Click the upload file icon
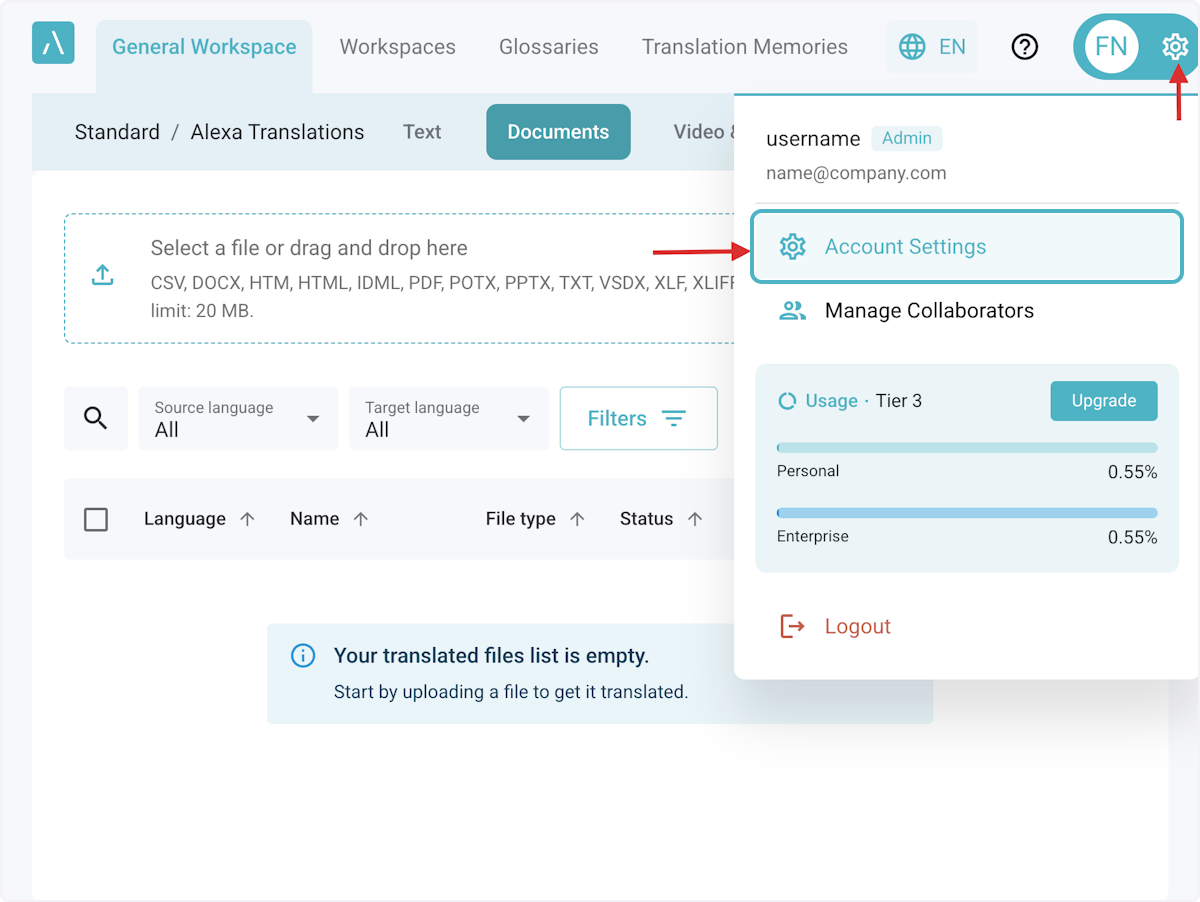 click(x=102, y=276)
